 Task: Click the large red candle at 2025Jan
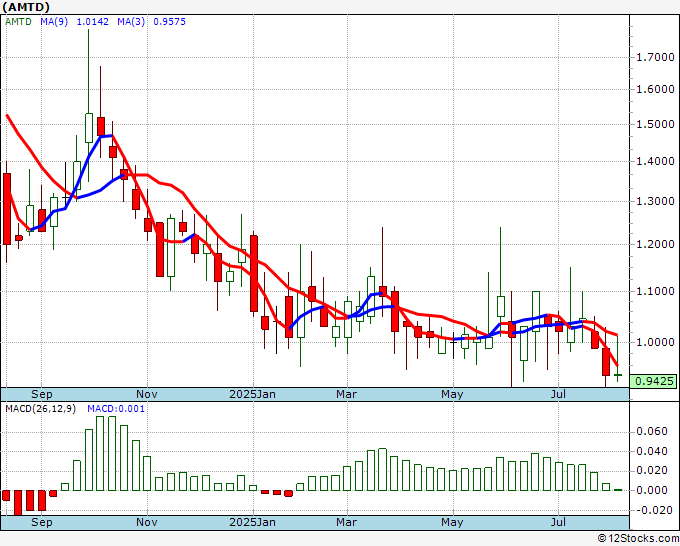pyautogui.click(x=254, y=274)
